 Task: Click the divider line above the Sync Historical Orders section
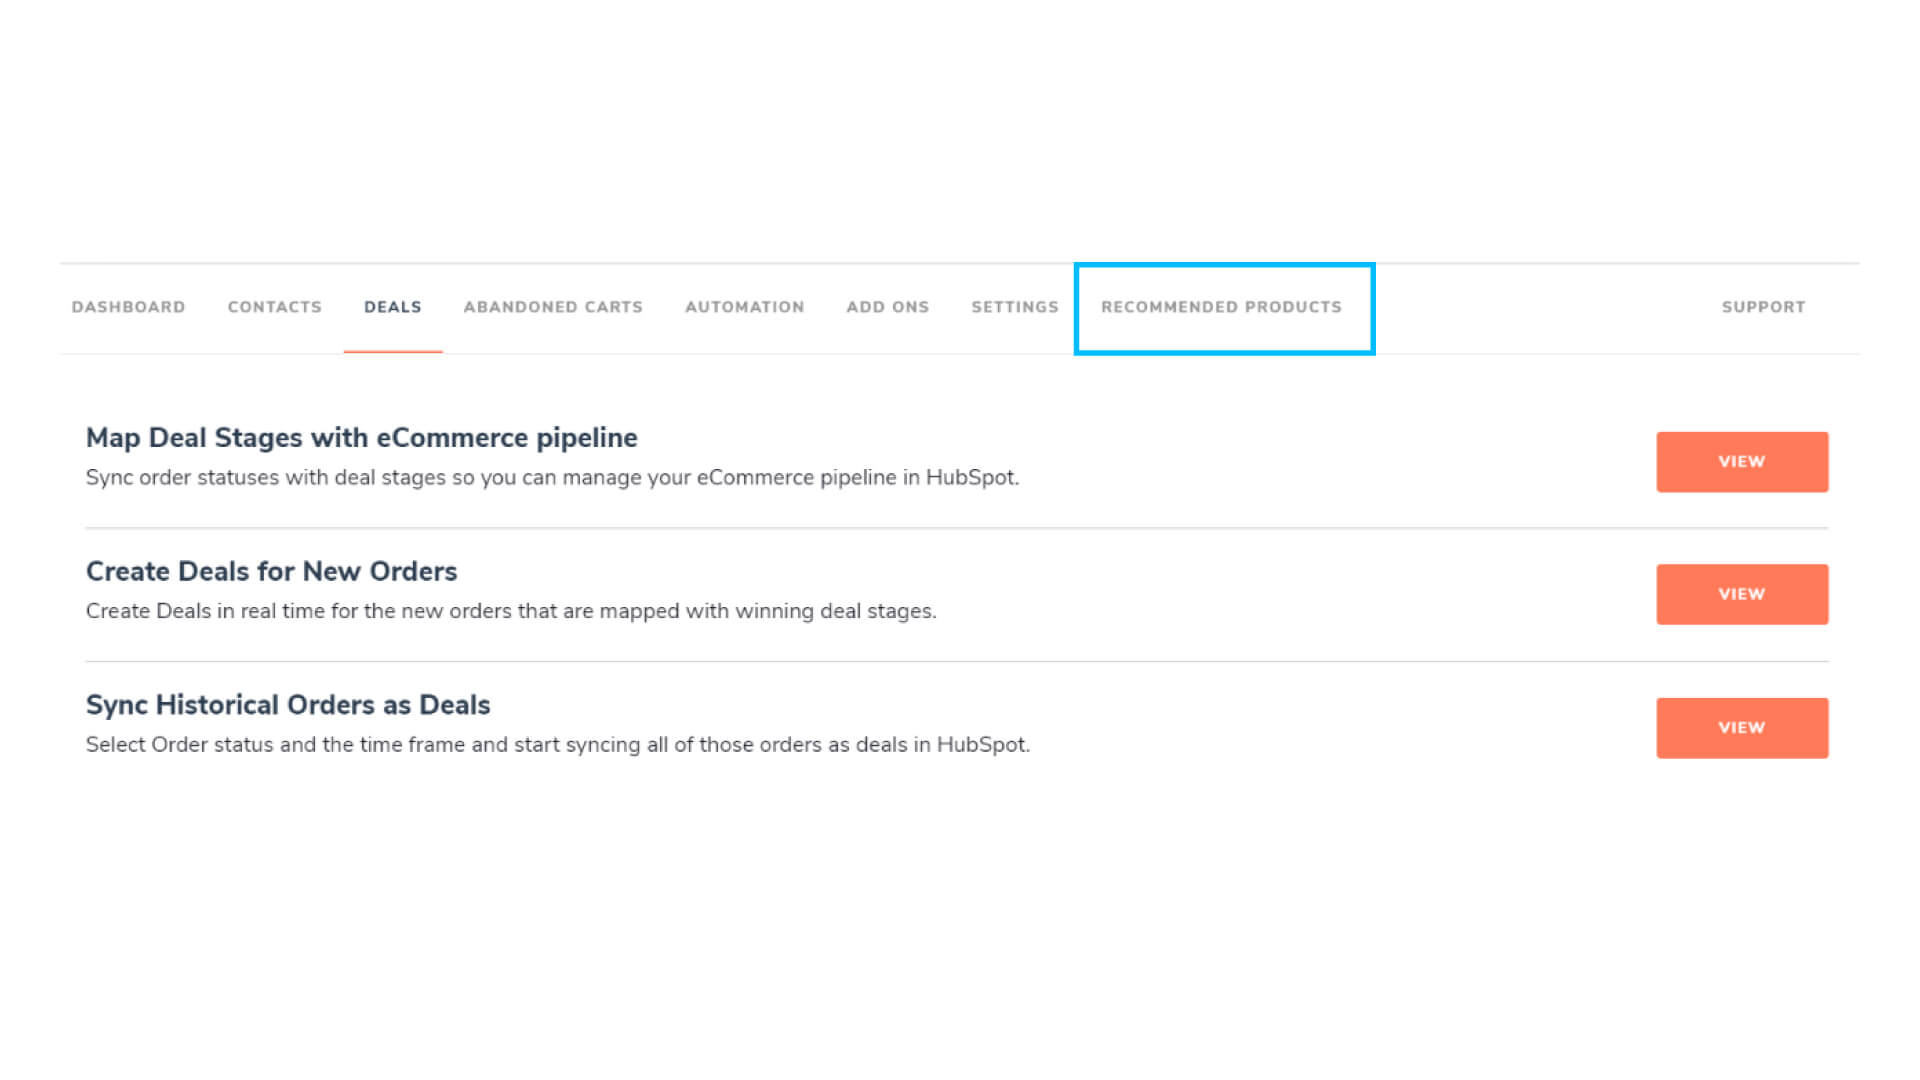click(956, 661)
